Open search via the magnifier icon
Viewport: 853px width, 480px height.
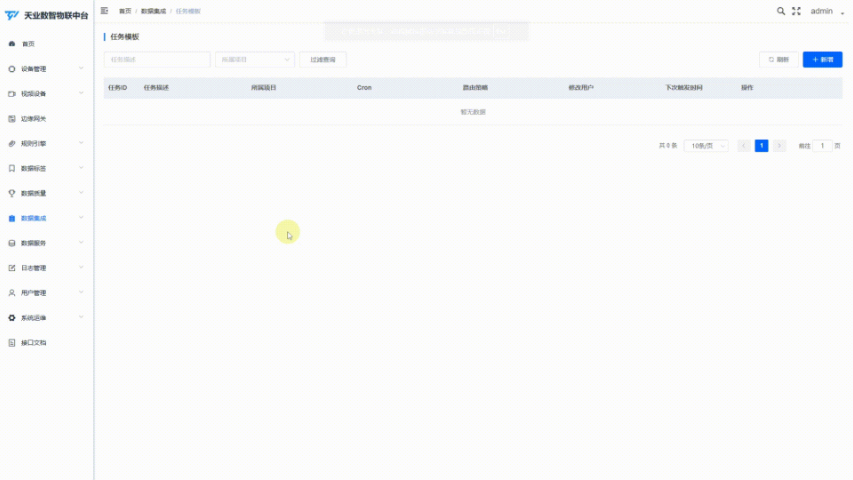781,11
